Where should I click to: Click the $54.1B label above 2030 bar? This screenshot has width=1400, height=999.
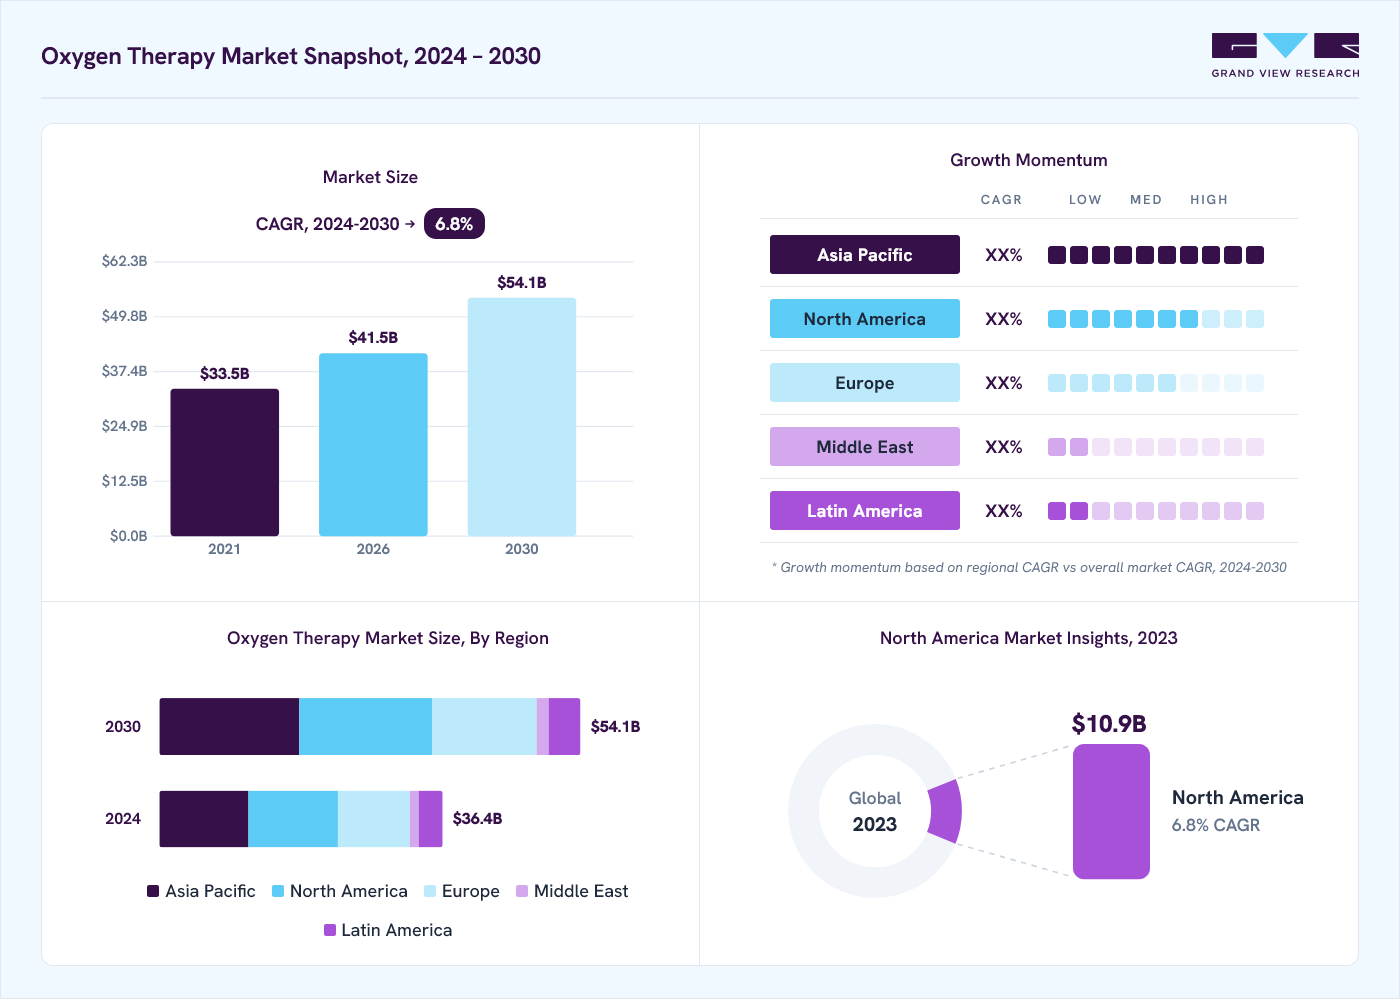click(x=522, y=283)
